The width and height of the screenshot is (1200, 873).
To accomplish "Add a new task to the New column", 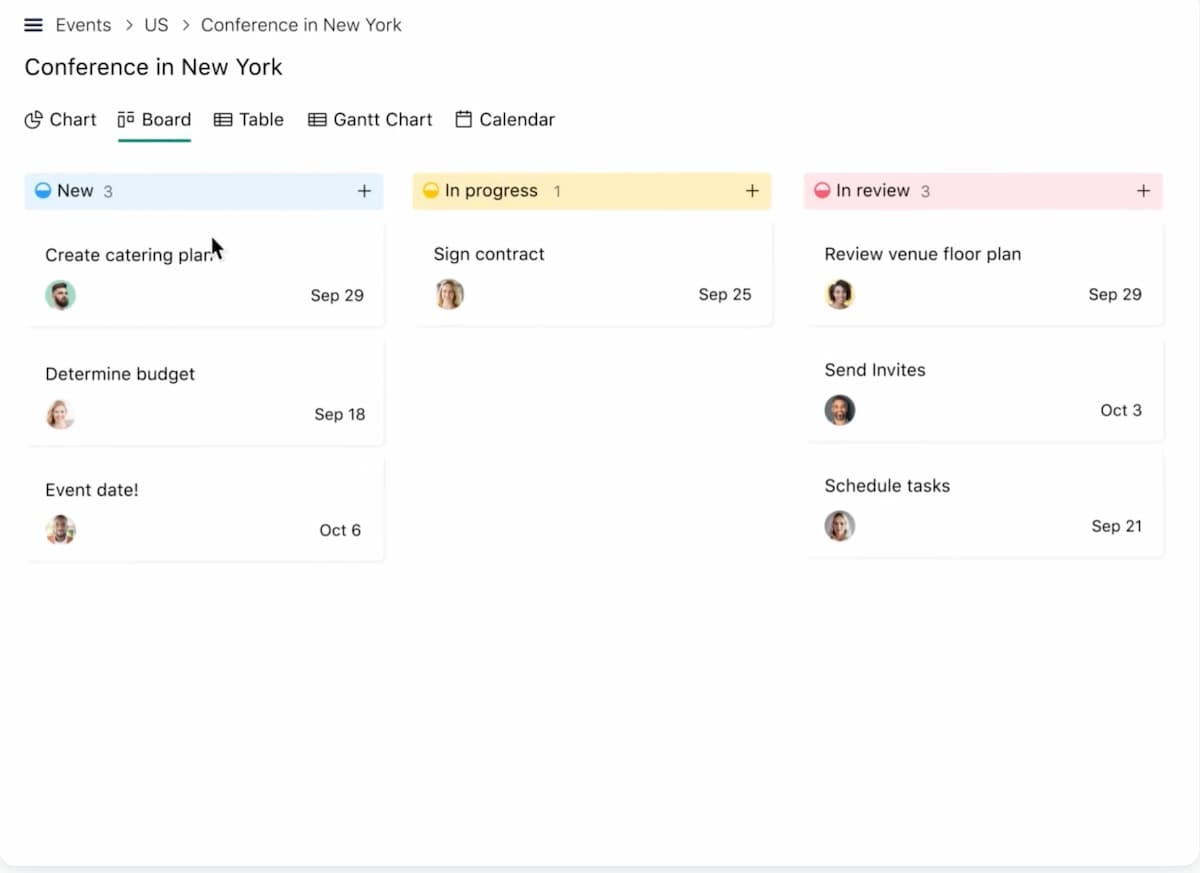I will [x=364, y=190].
